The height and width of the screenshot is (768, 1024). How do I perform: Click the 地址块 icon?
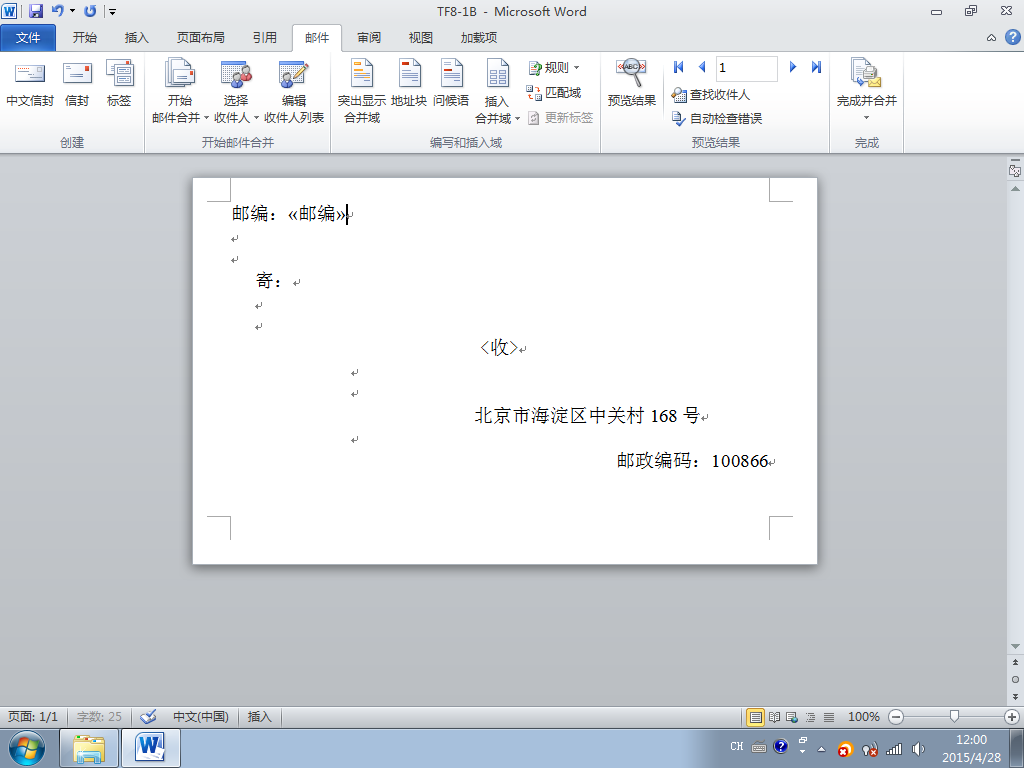[409, 83]
